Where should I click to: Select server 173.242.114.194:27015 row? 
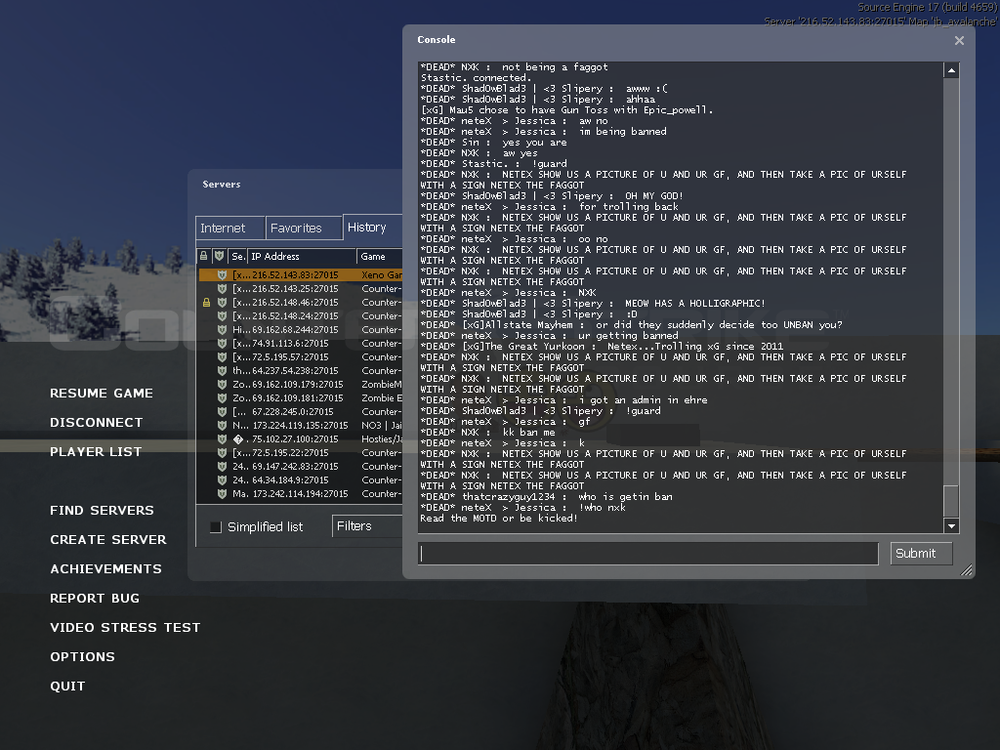click(300, 494)
